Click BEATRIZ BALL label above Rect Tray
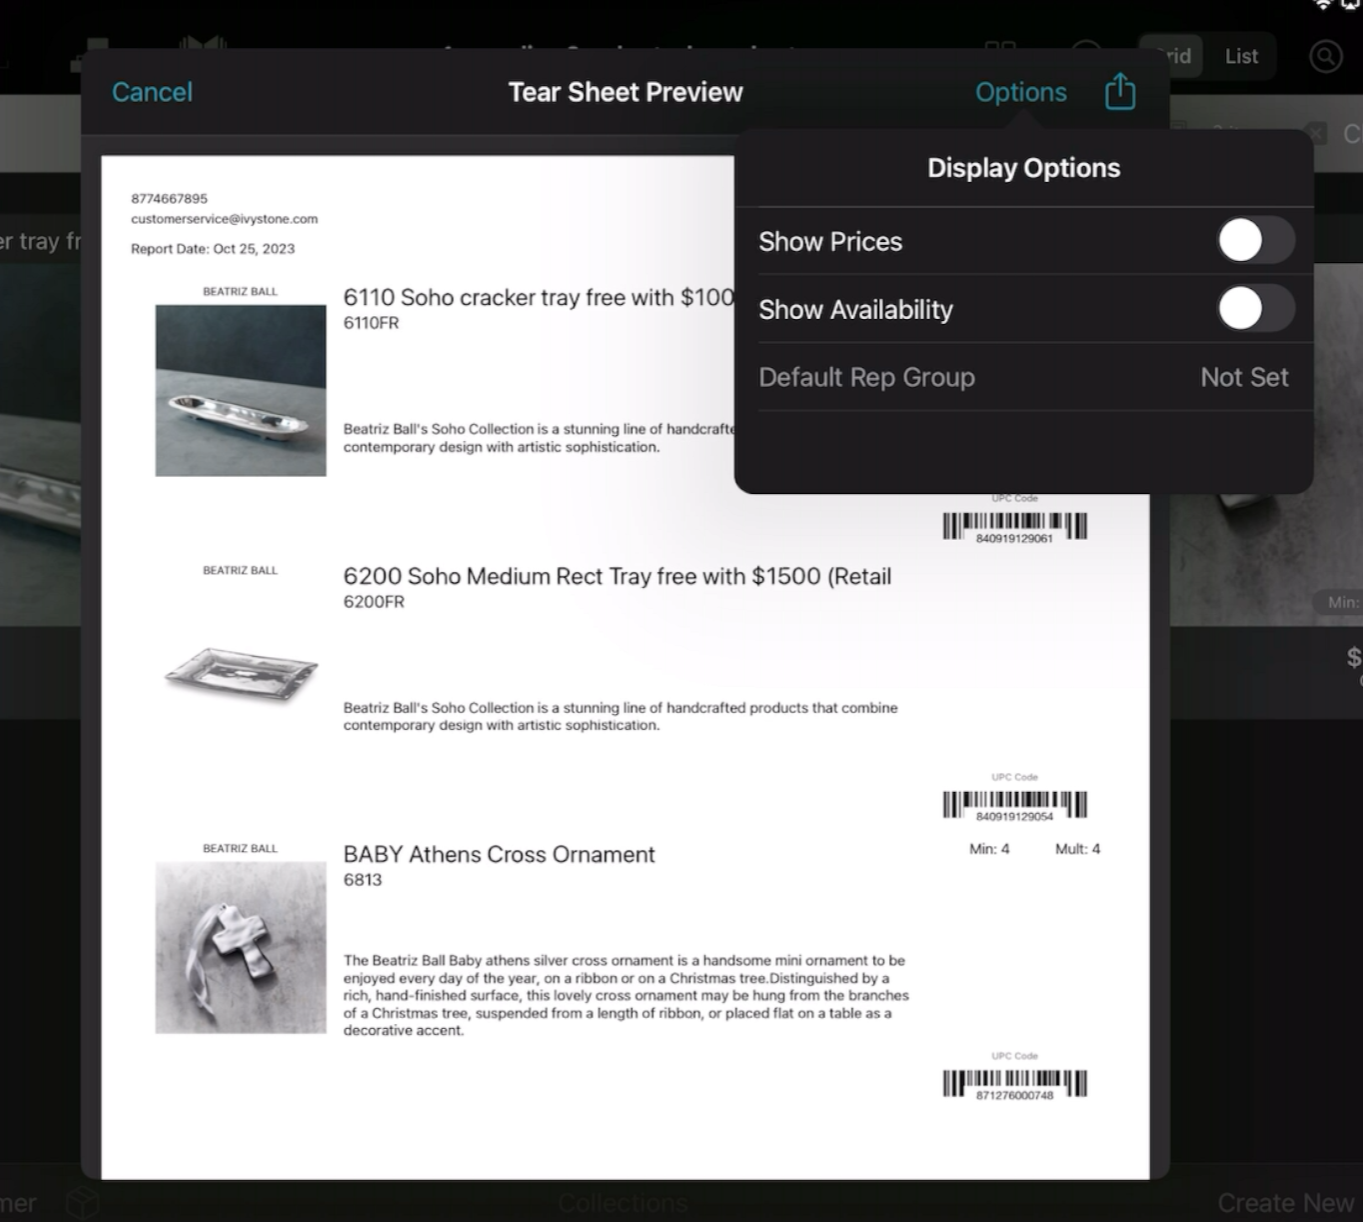The image size is (1363, 1222). point(240,571)
